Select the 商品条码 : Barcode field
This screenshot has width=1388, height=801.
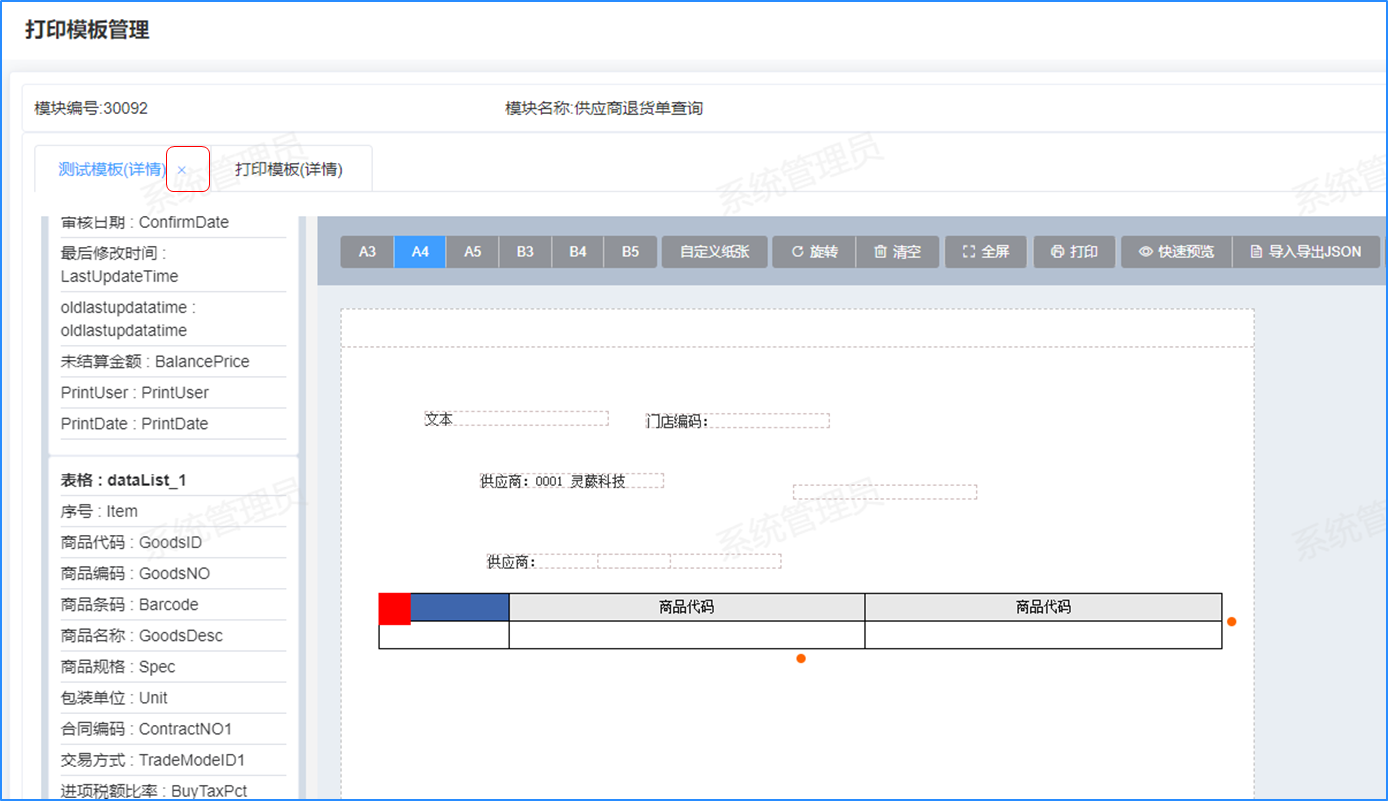coord(173,605)
